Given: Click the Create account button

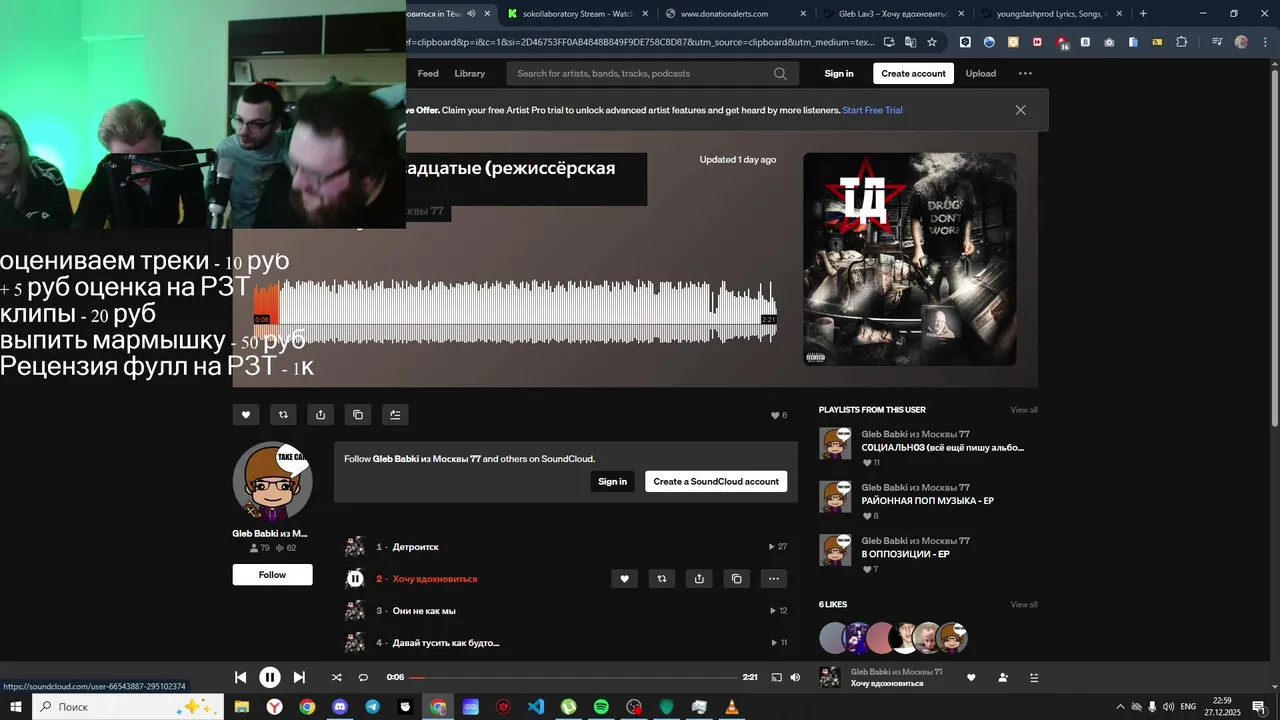Looking at the screenshot, I should click(913, 73).
